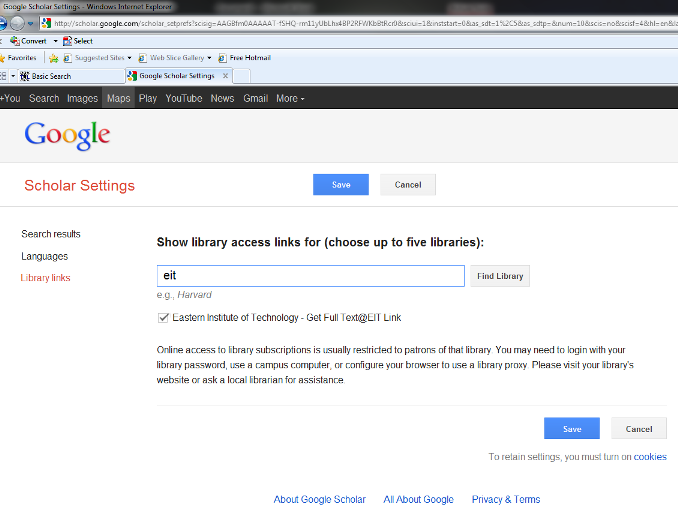
Task: Open Gmail in Google bar
Action: 256,99
